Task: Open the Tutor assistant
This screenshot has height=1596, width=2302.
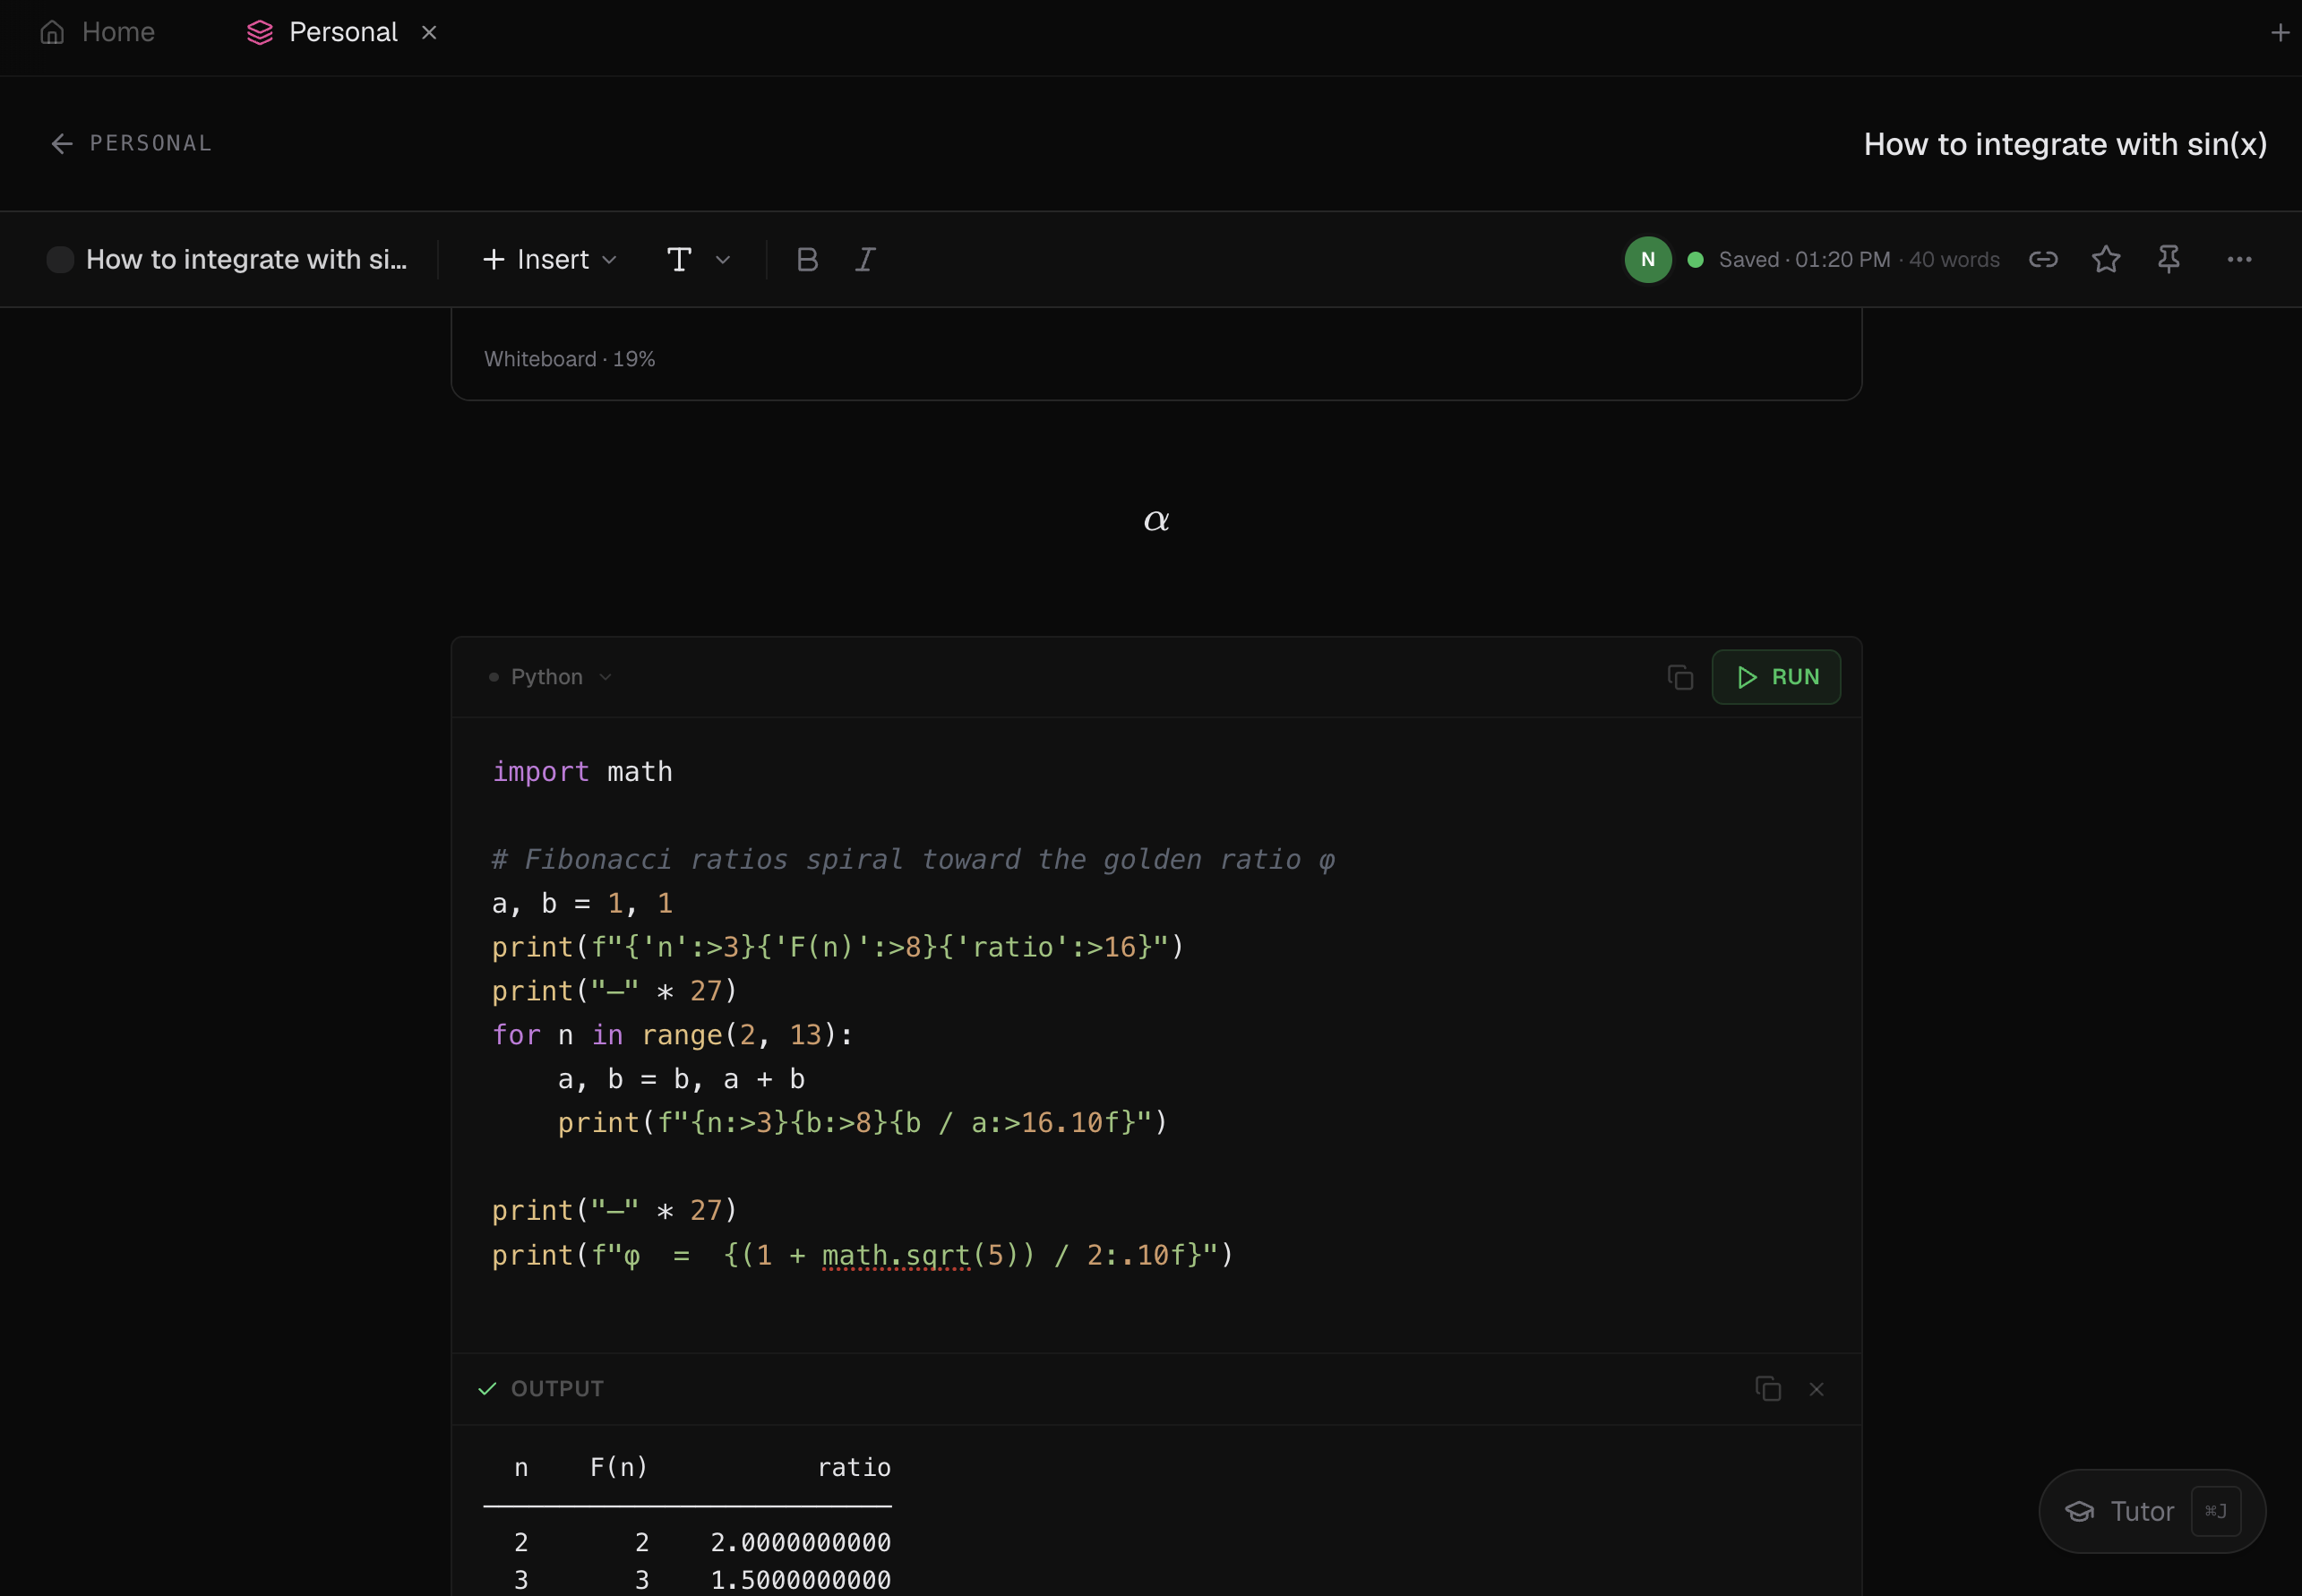Action: coord(2152,1511)
